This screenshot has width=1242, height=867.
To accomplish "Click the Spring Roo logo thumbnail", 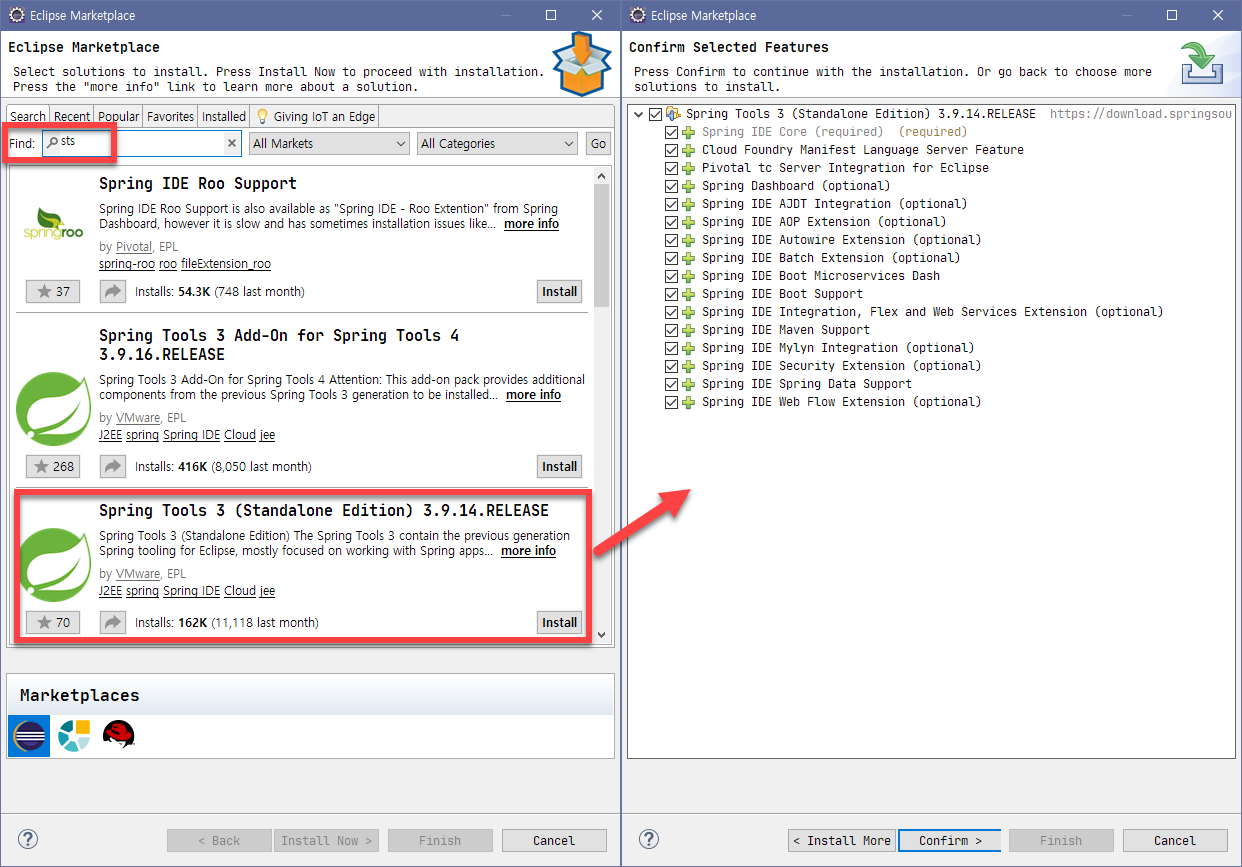I will (53, 225).
